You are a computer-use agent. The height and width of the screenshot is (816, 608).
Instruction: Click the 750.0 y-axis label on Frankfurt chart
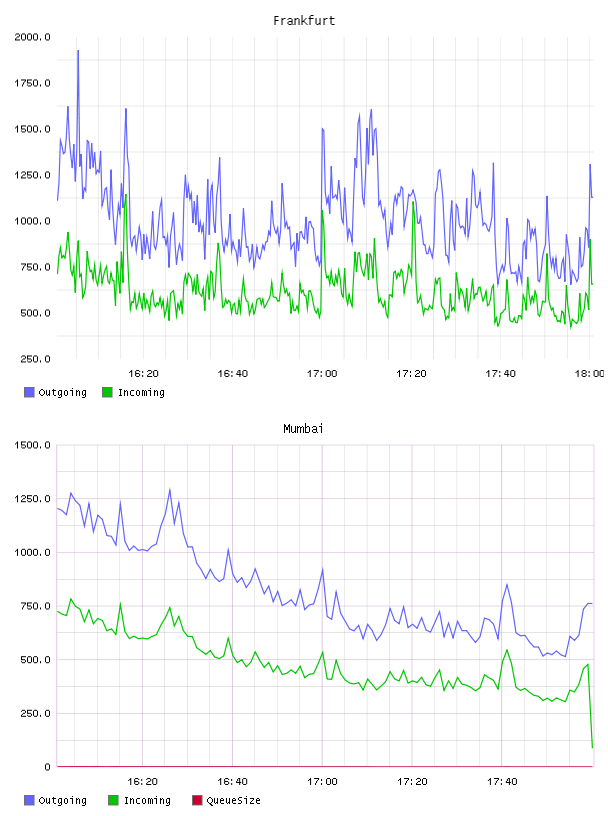coord(35,267)
